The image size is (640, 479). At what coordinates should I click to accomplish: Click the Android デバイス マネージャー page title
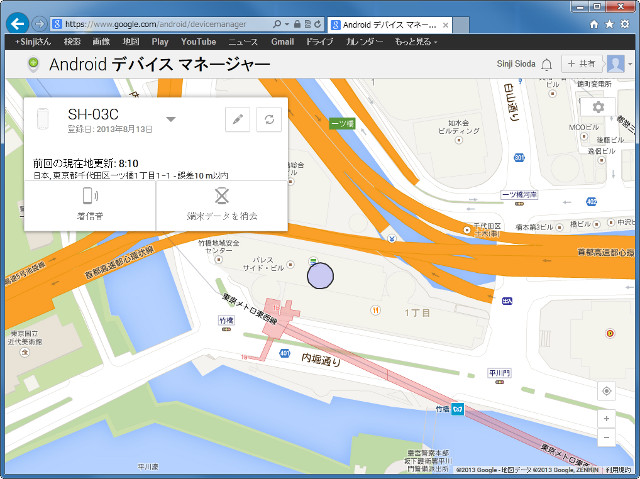(x=160, y=64)
